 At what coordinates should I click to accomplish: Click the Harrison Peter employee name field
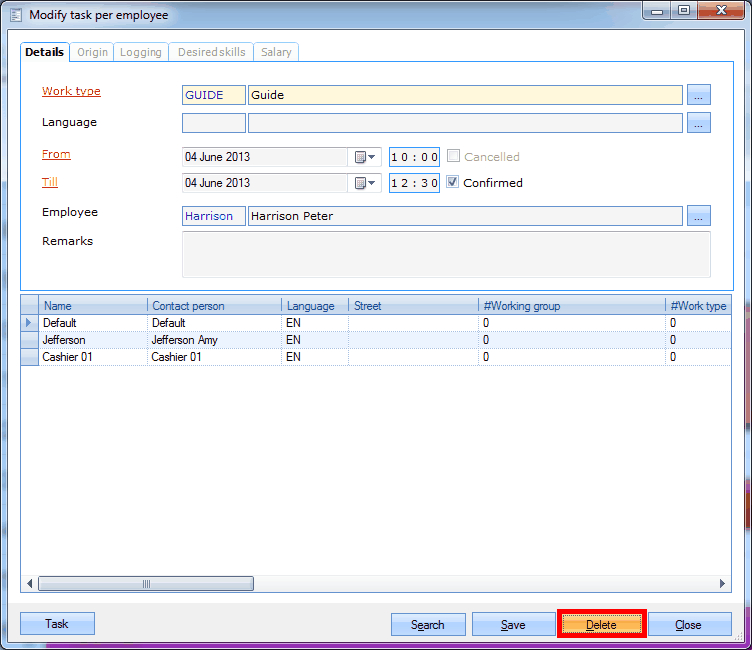tap(465, 216)
